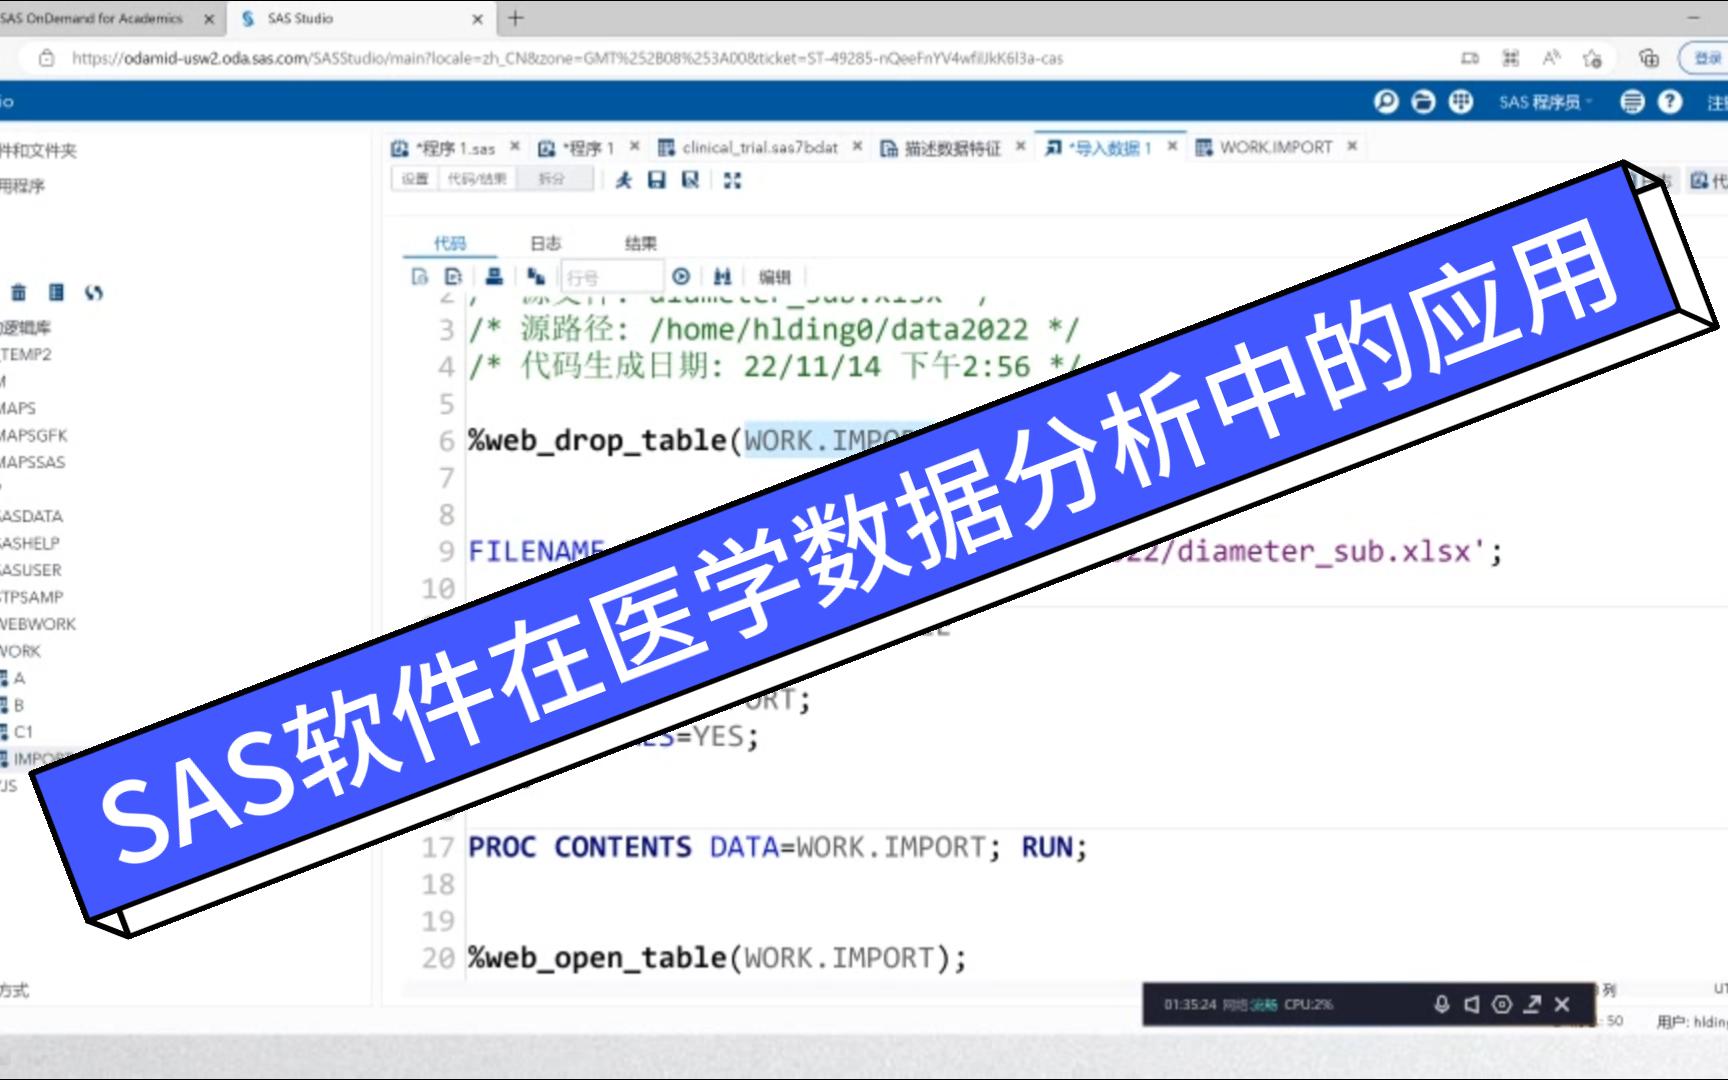Open the files folder icon in the header
Image resolution: width=1728 pixels, height=1080 pixels.
pos(1423,101)
